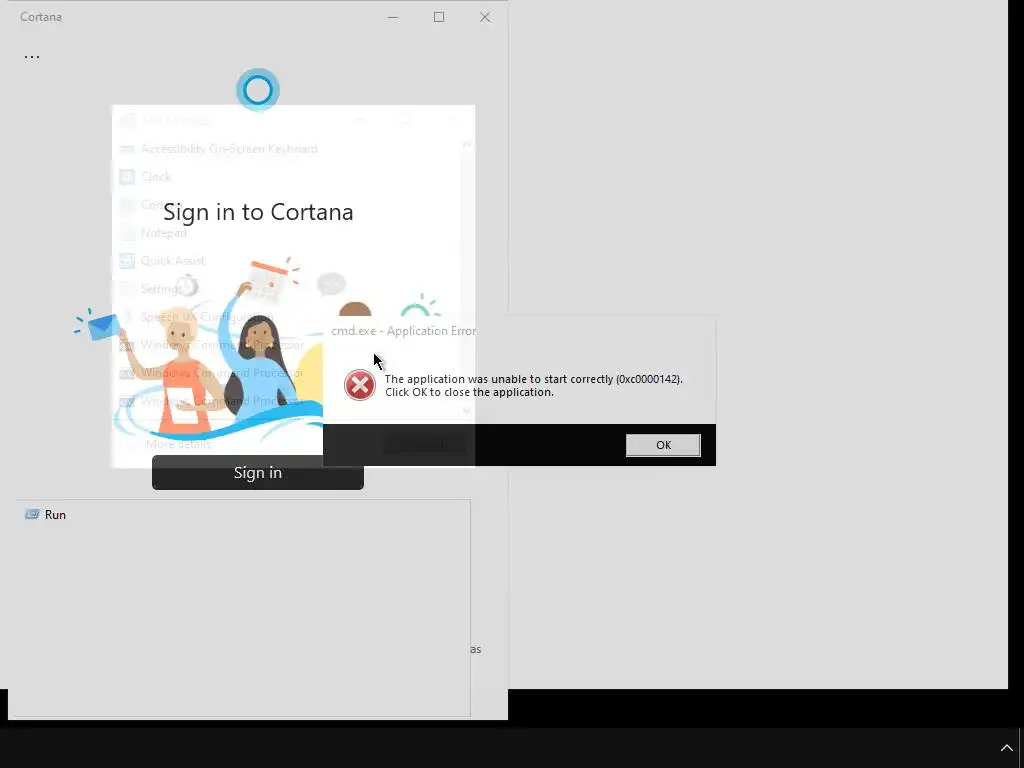Screen dimensions: 1024x768
Task: Select the Run window title text
Action: tap(56, 515)
